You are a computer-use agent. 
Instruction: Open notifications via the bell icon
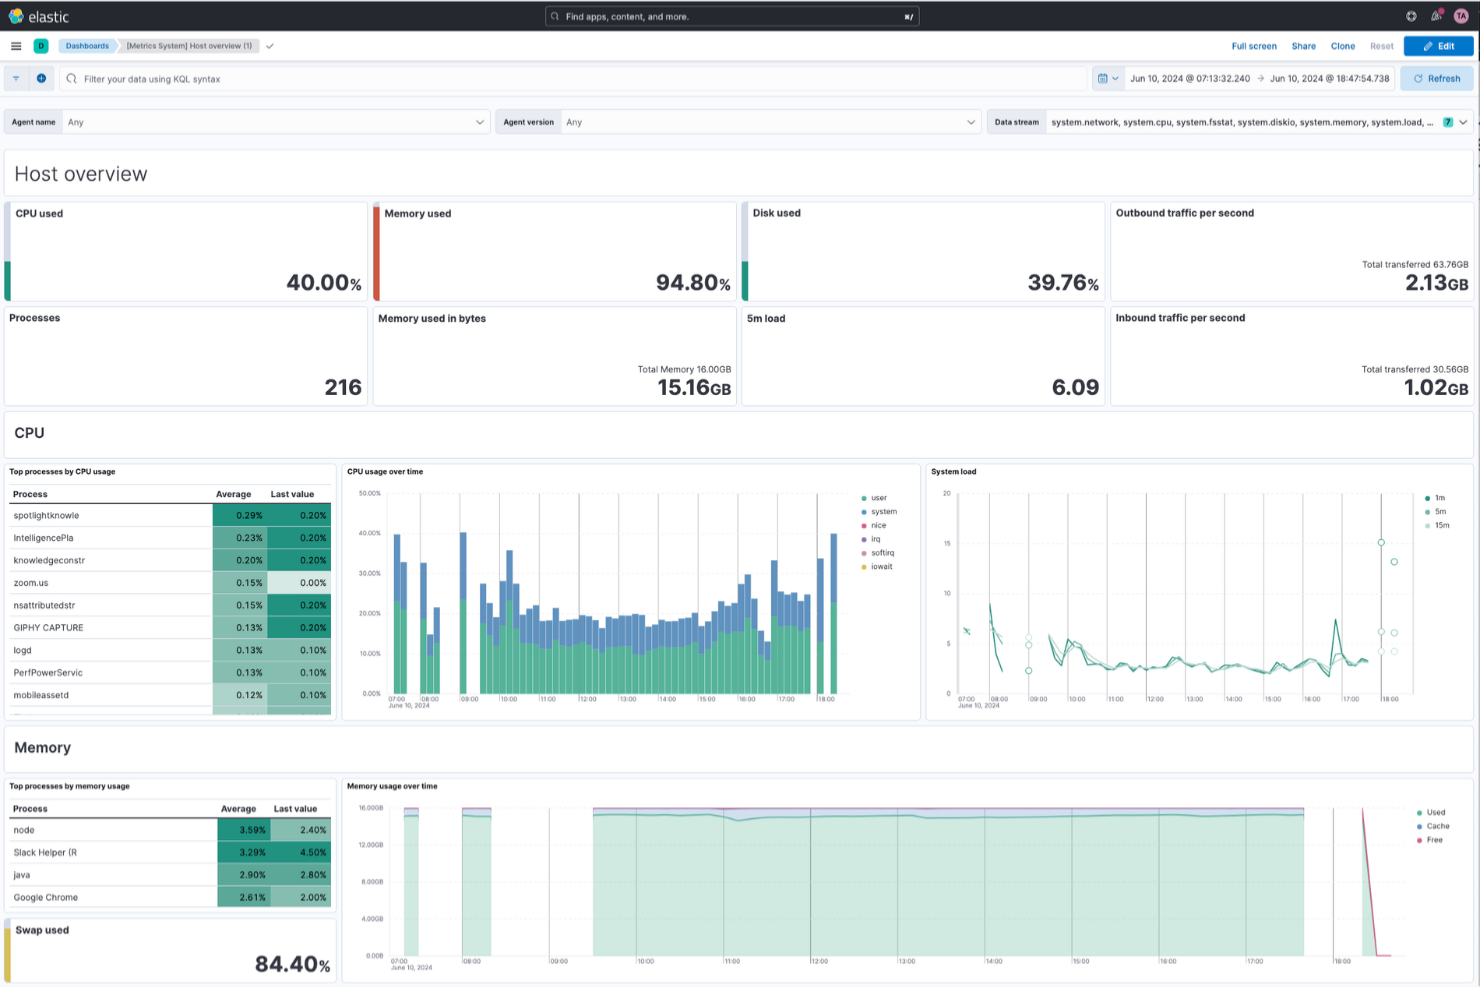(1437, 15)
